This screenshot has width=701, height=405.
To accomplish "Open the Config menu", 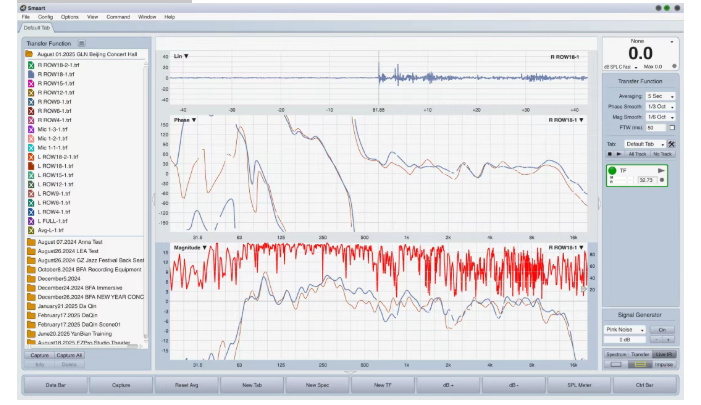I will (46, 17).
